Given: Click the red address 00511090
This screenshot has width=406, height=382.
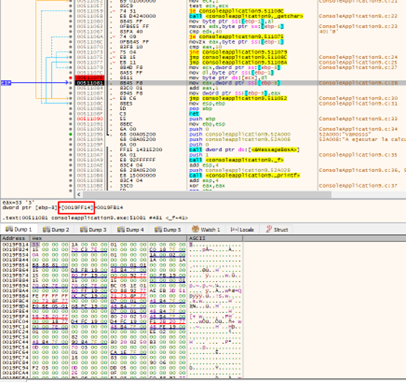Looking at the screenshot, I should click(90, 119).
